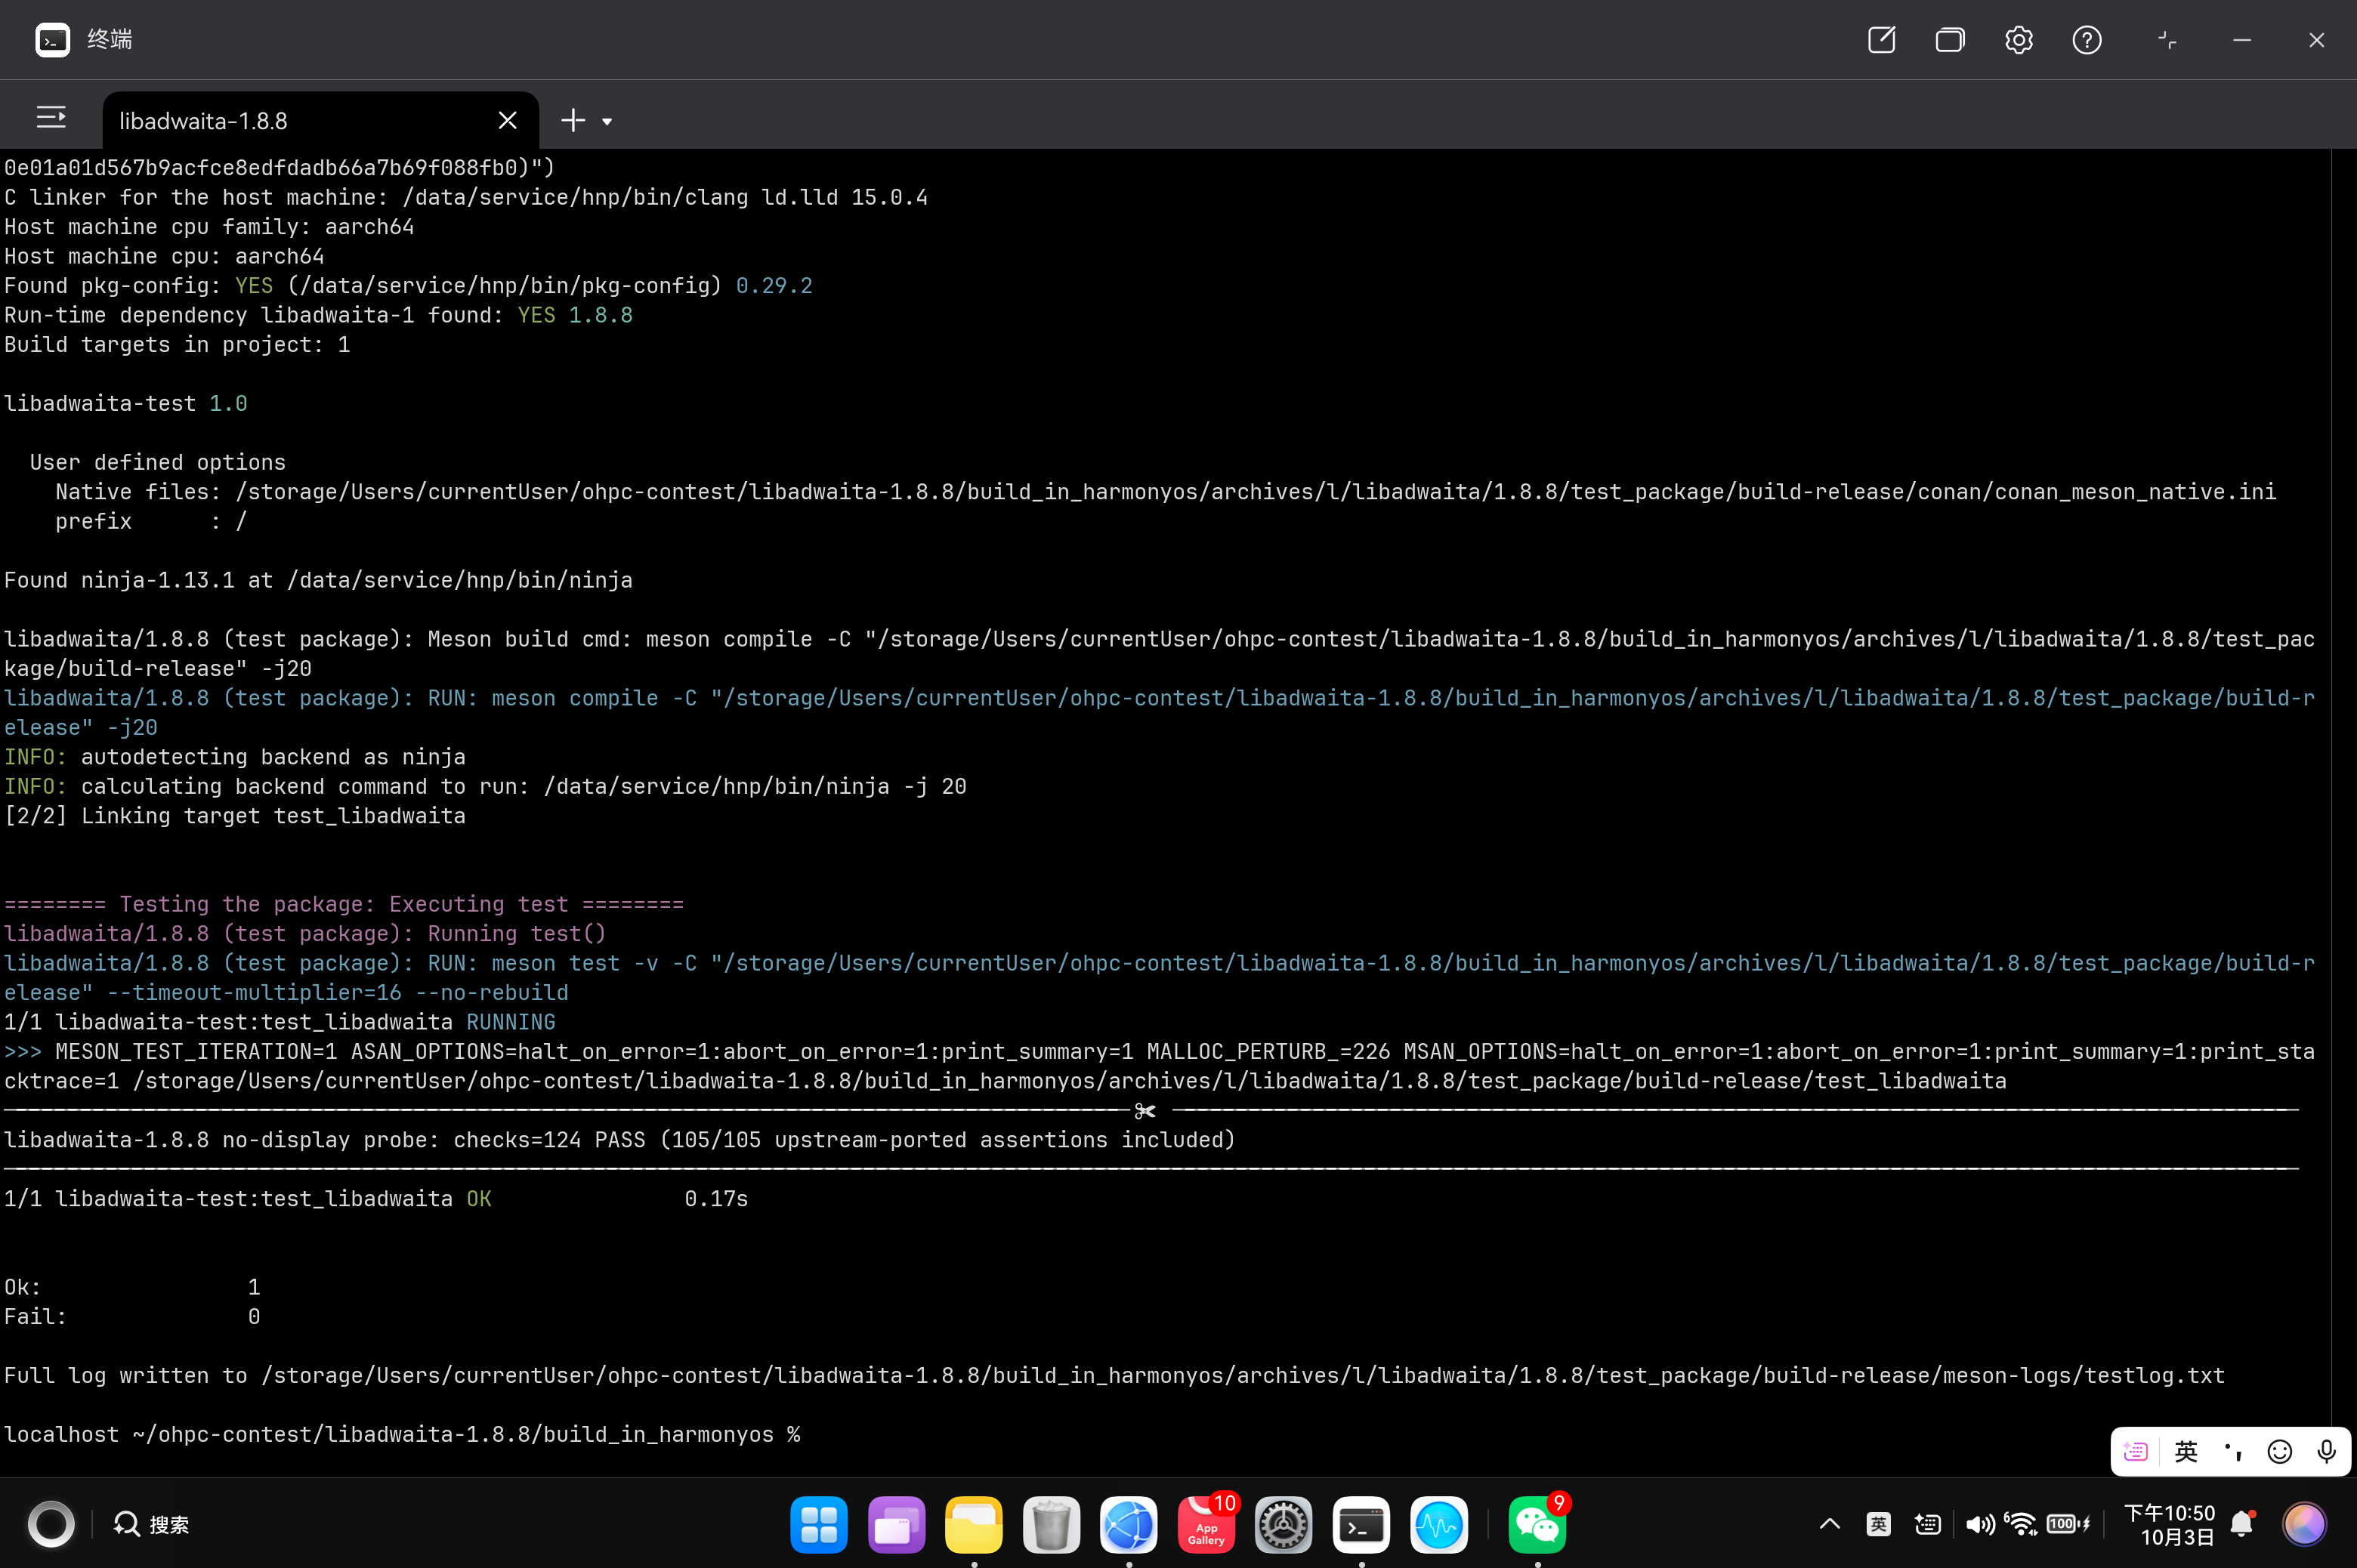2357x1568 pixels.
Task: Open the notification bell
Action: [2243, 1524]
